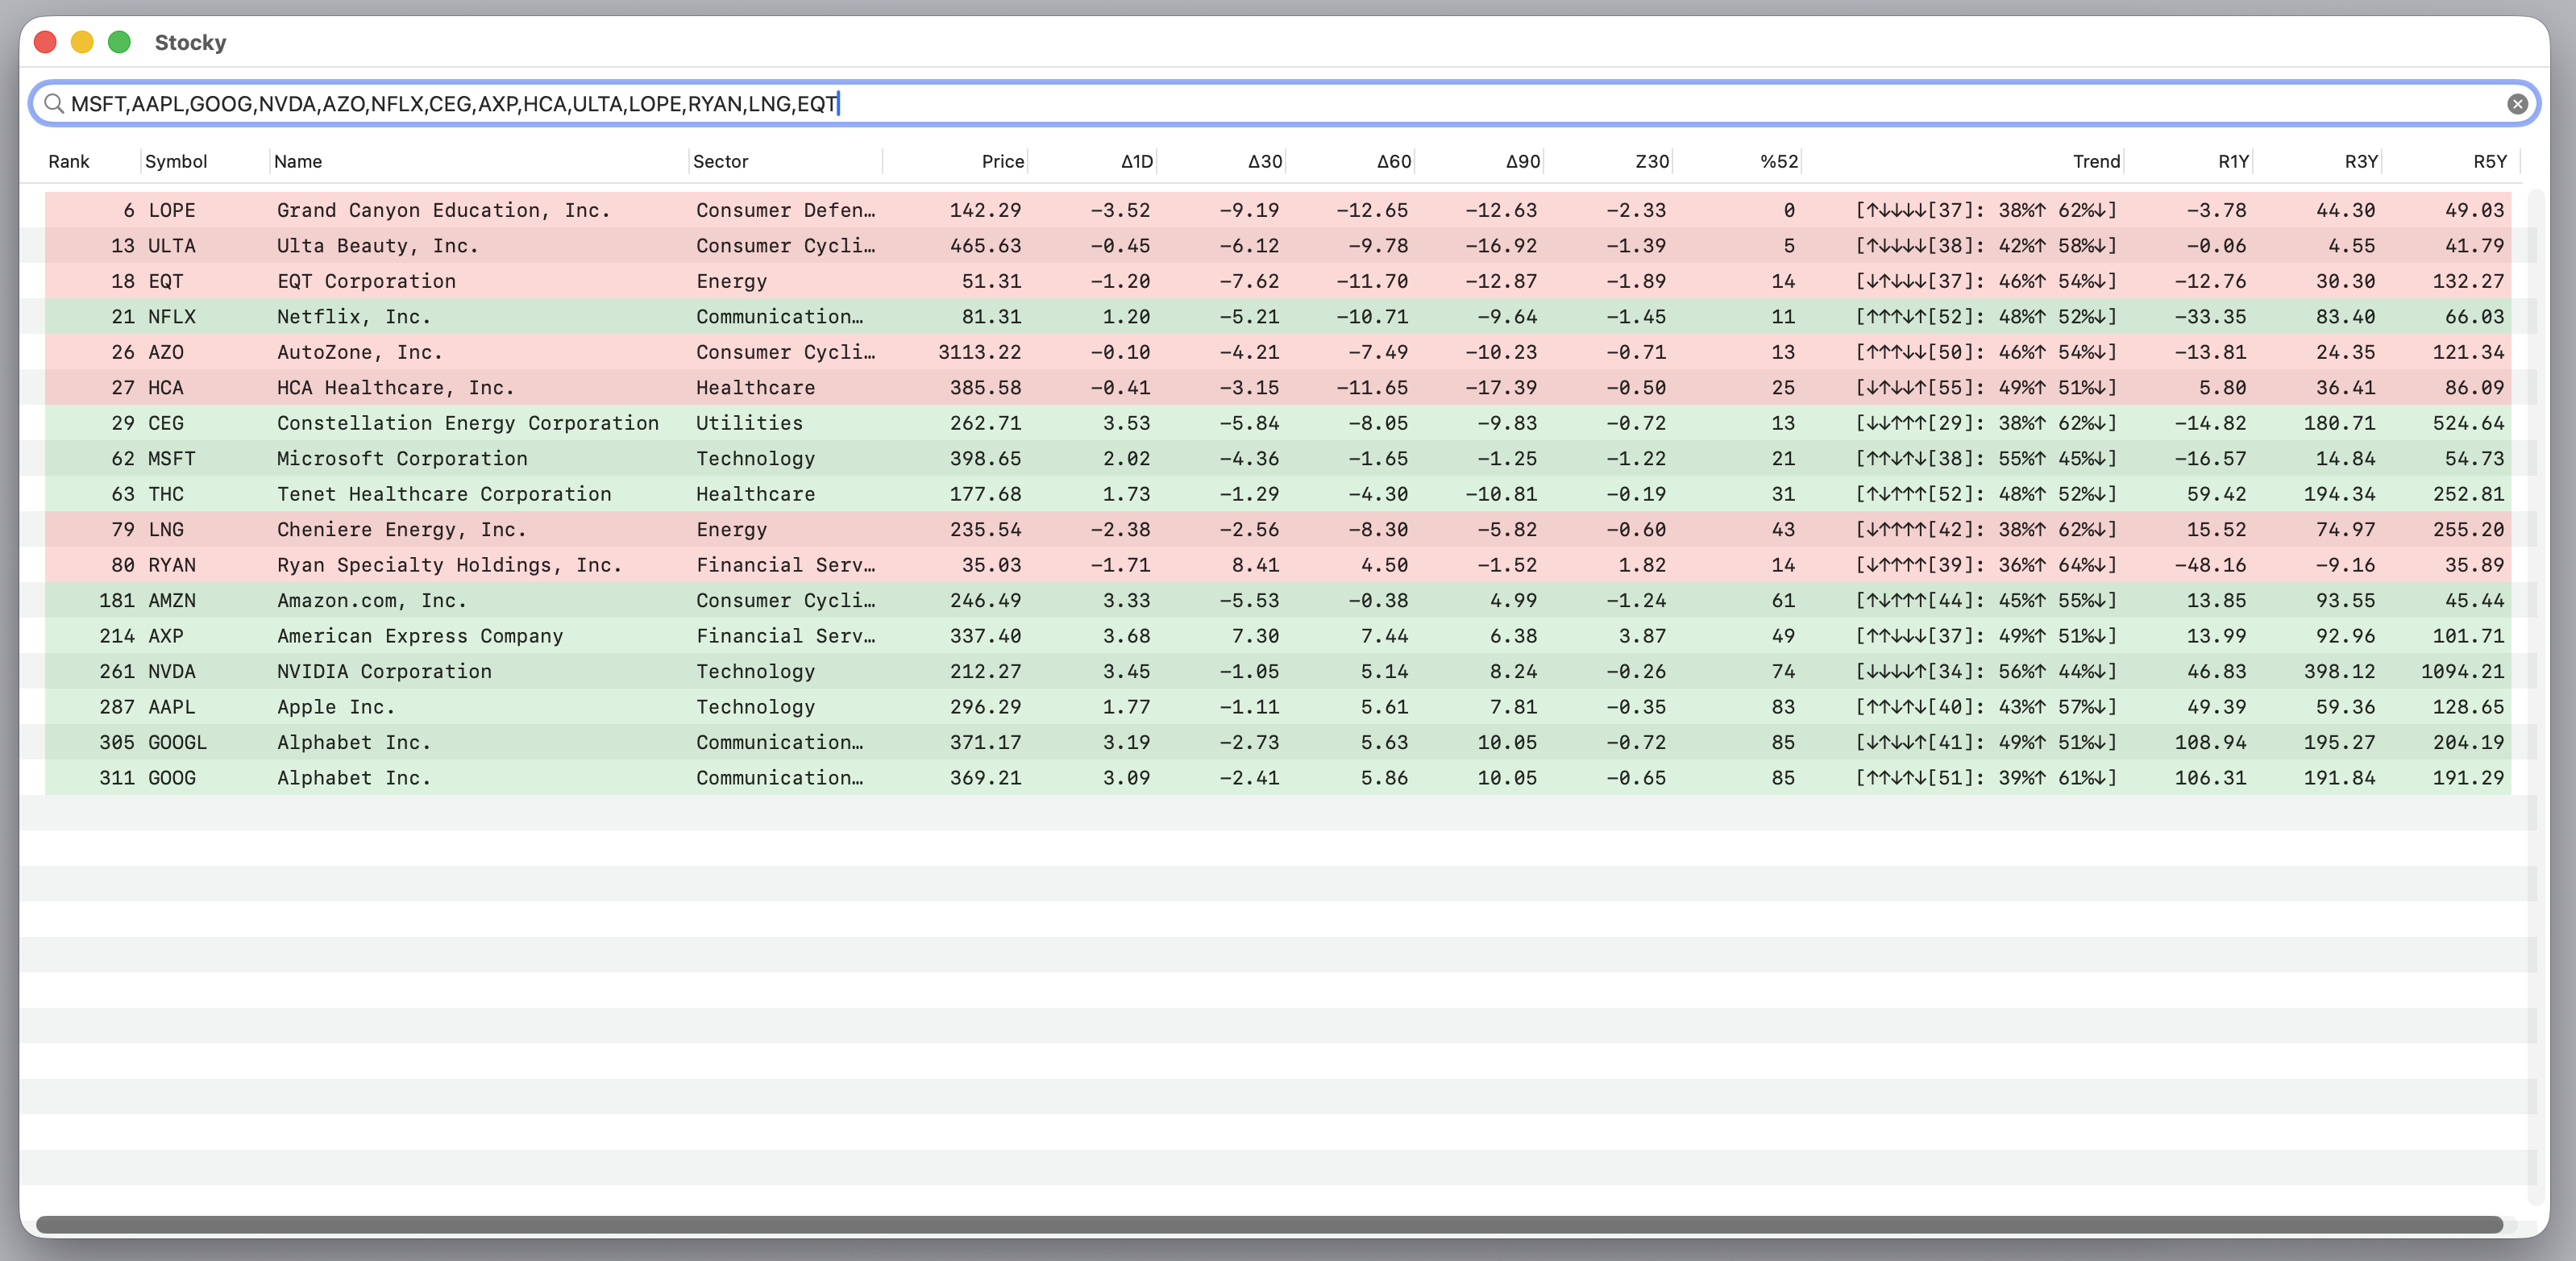
Task: Click MSFT price 398.65
Action: (985, 459)
